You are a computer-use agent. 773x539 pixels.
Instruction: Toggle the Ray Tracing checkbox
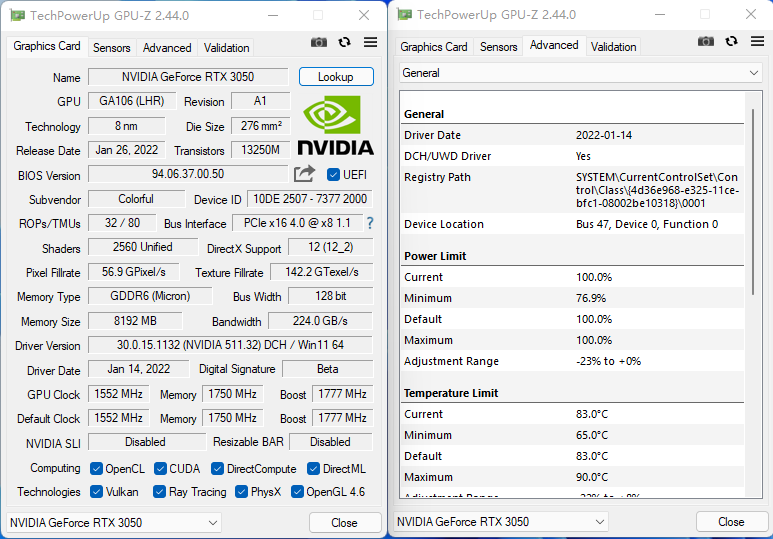[159, 492]
